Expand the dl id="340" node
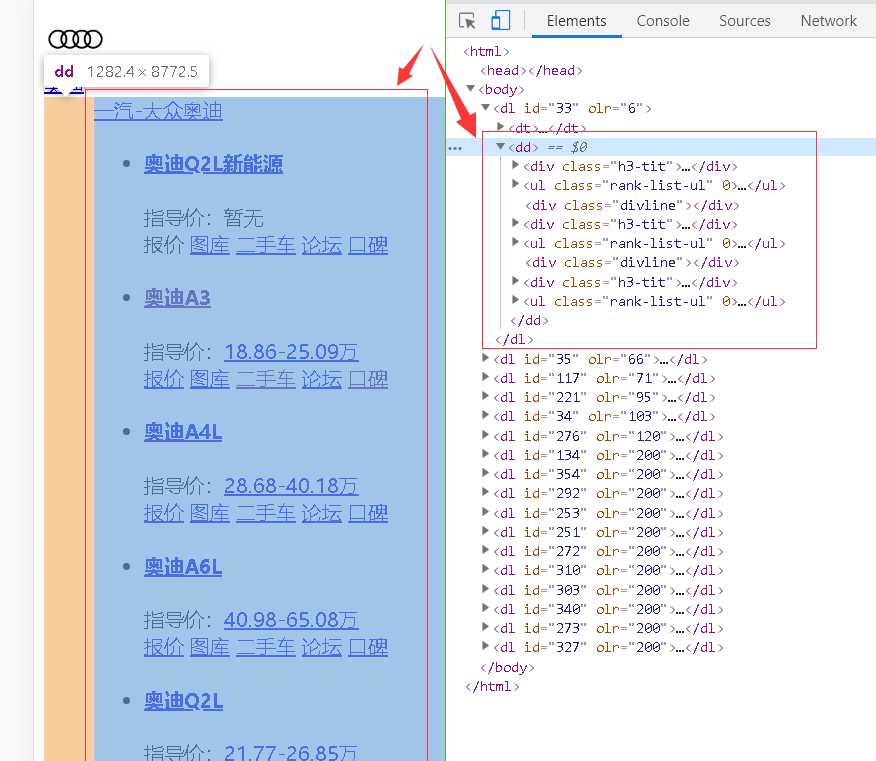The width and height of the screenshot is (876, 761). [485, 608]
